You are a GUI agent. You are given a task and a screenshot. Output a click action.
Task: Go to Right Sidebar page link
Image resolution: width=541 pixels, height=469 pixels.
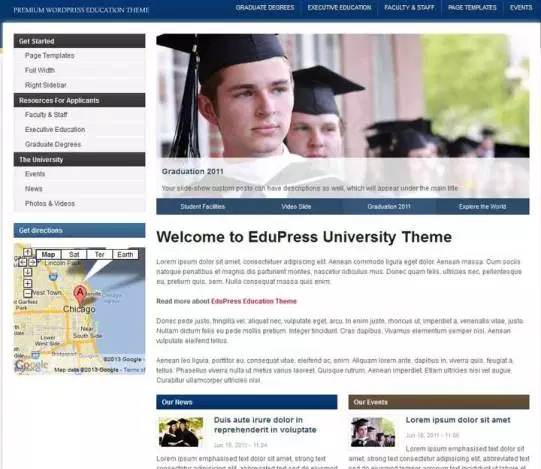46,85
